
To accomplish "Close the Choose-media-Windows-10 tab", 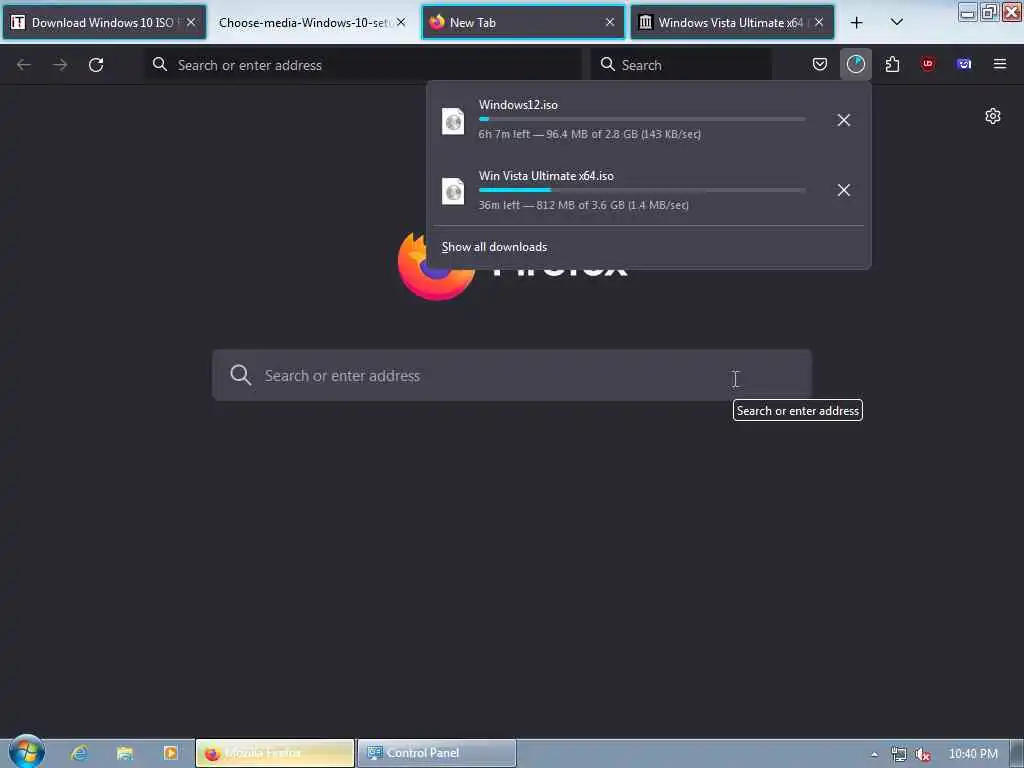I will pyautogui.click(x=400, y=22).
